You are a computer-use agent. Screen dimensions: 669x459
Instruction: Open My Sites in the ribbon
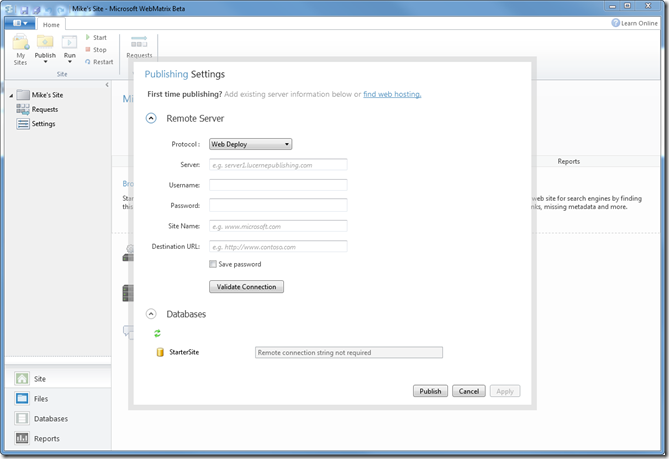[x=20, y=50]
